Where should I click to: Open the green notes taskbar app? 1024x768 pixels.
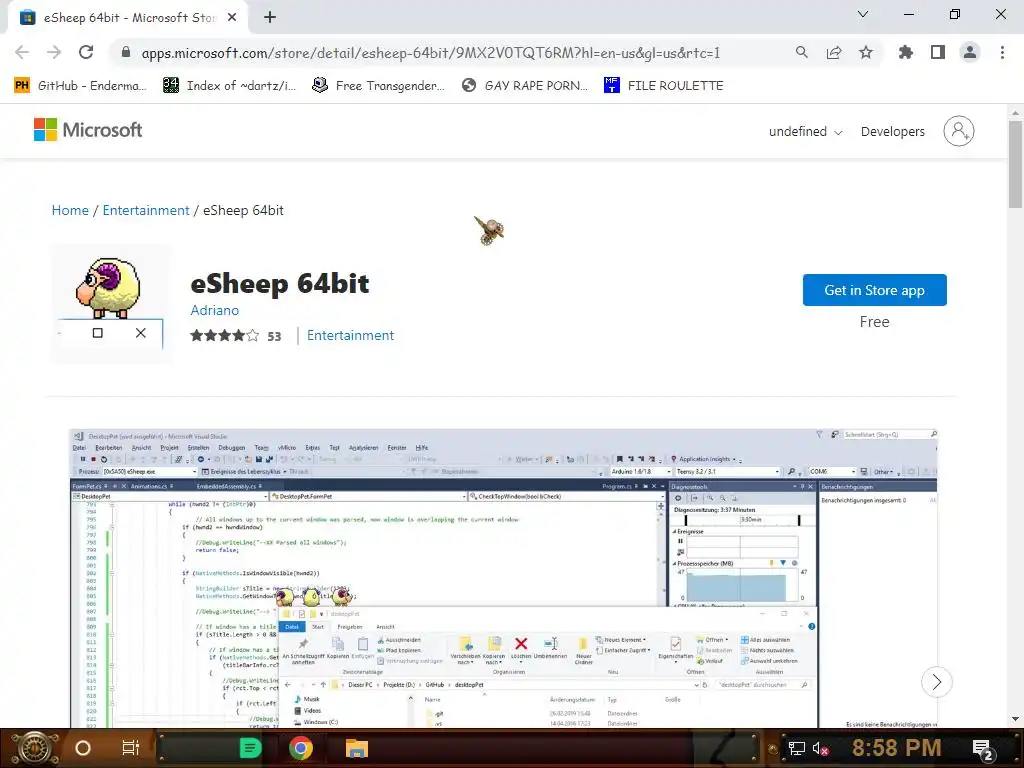click(x=249, y=748)
